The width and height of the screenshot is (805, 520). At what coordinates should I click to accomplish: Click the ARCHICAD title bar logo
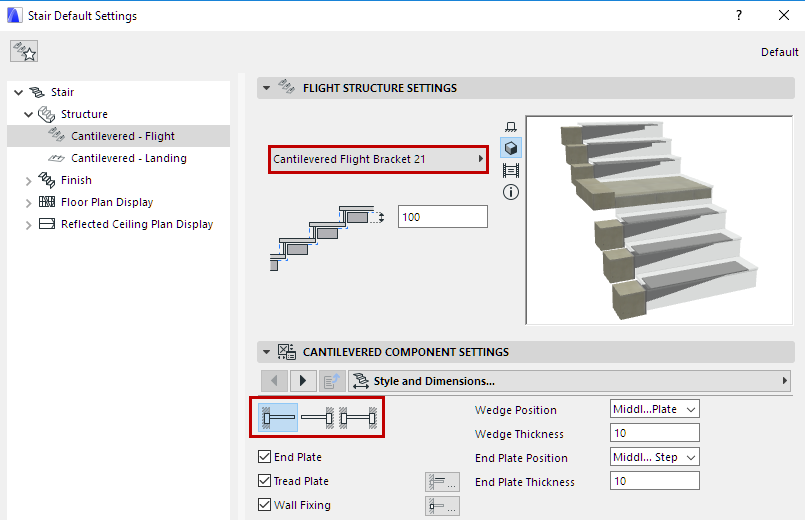(14, 15)
